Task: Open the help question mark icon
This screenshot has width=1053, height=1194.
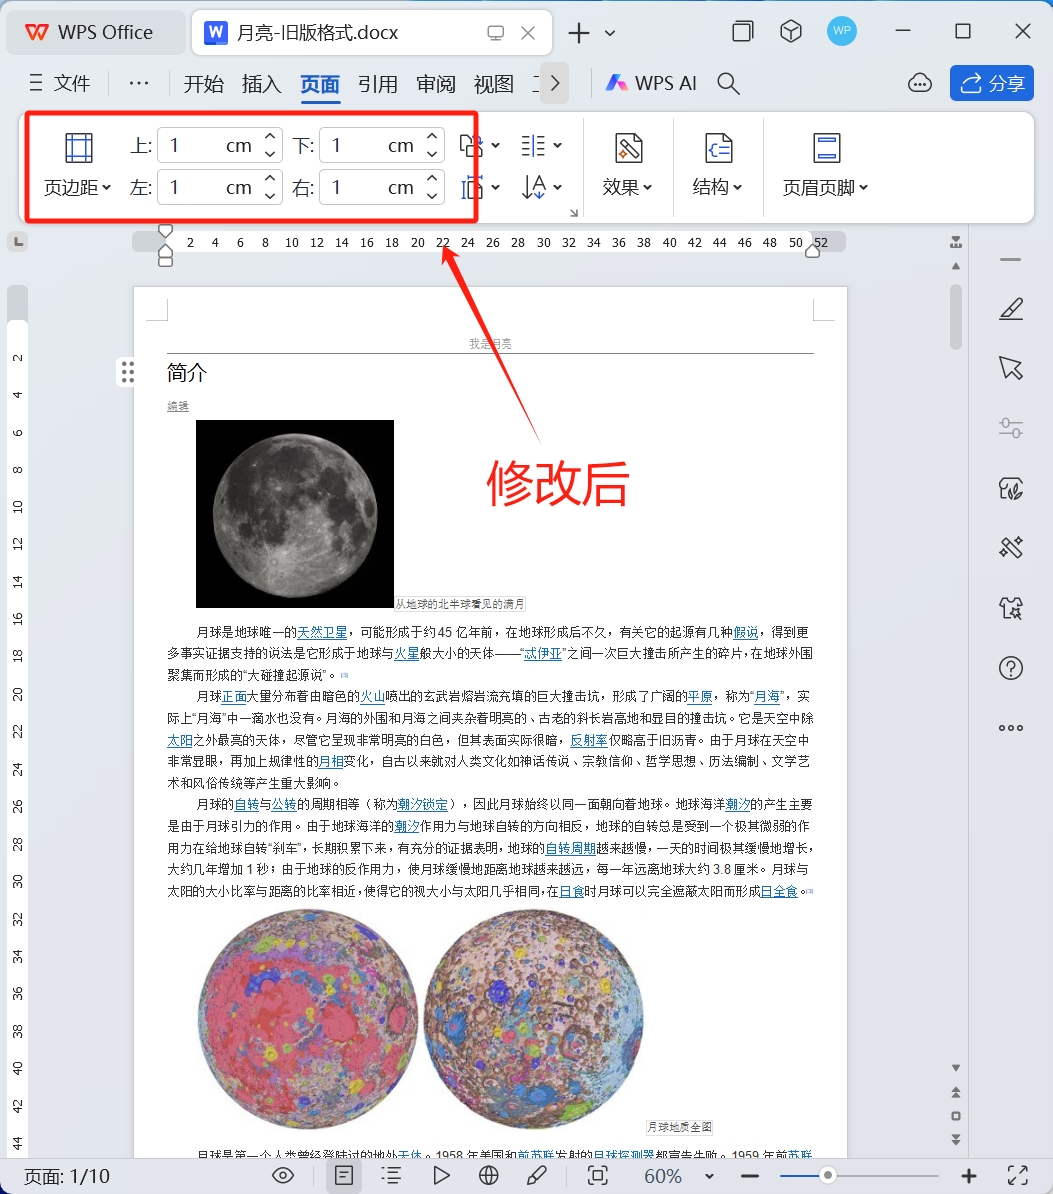Action: [x=1011, y=667]
